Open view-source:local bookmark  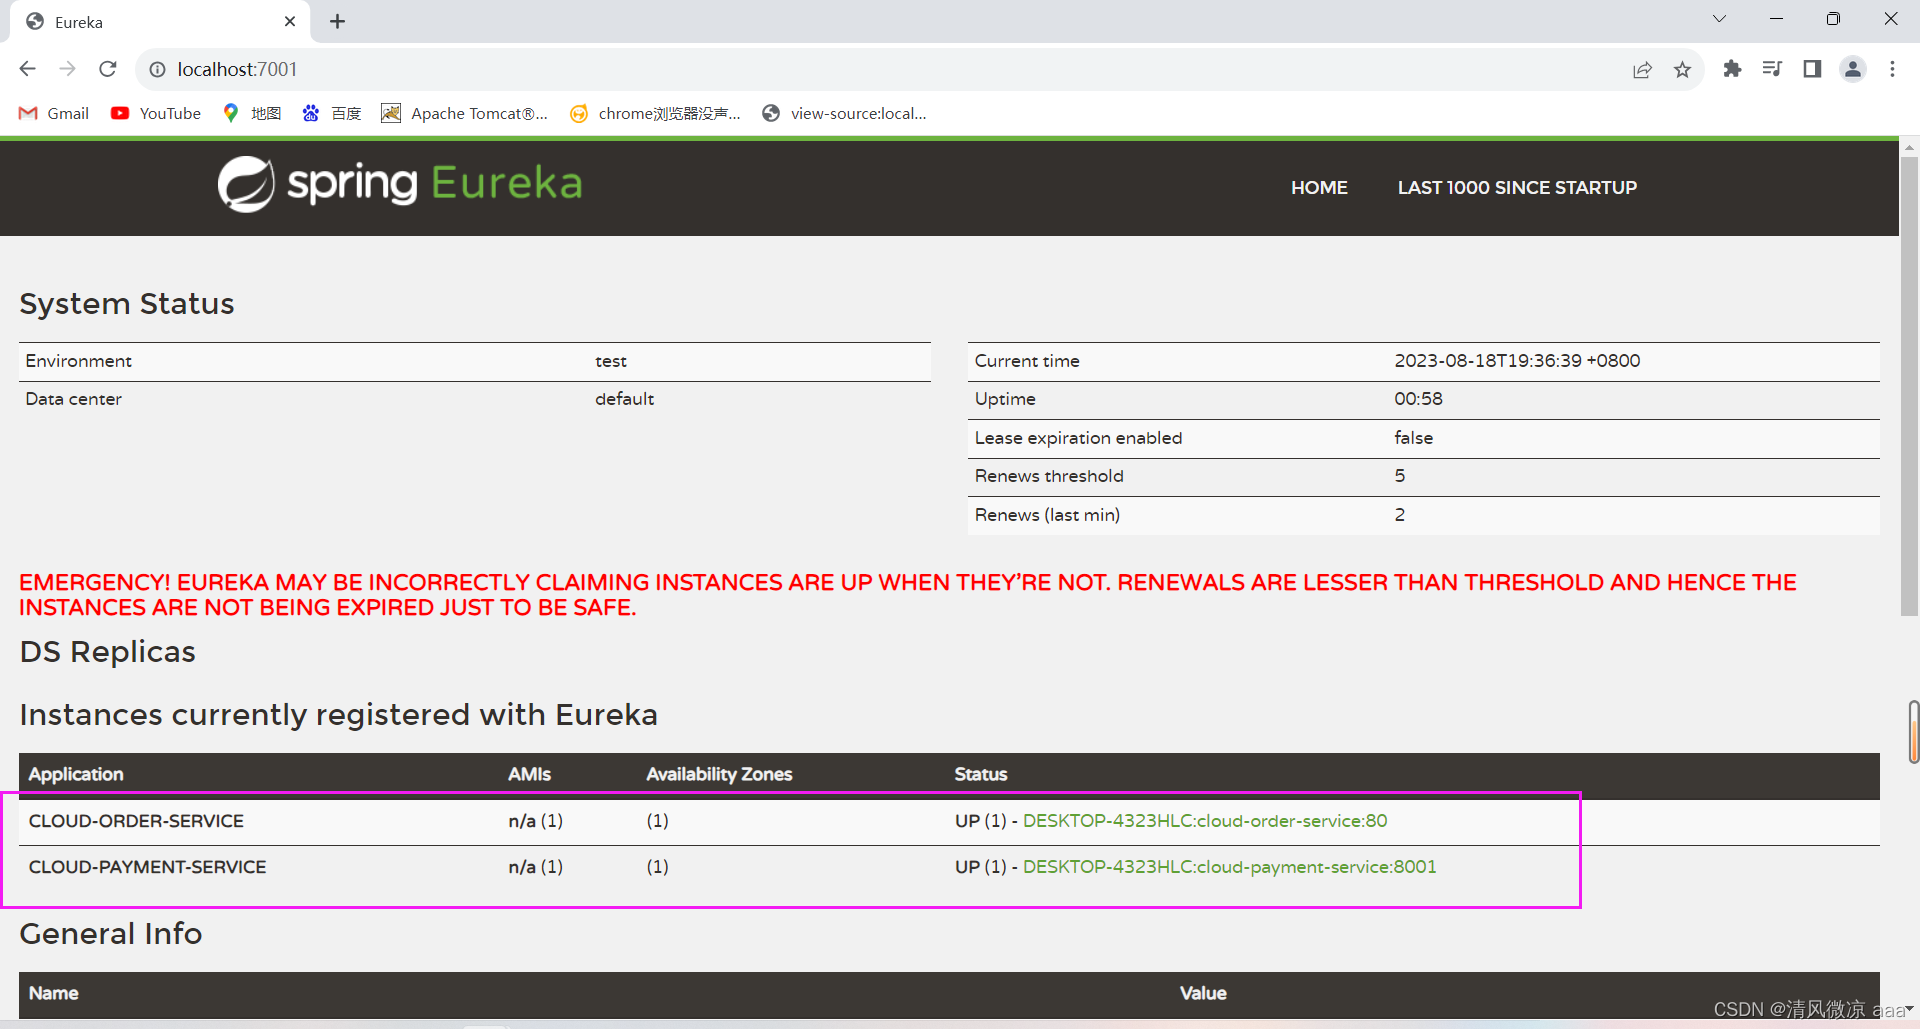pyautogui.click(x=844, y=113)
